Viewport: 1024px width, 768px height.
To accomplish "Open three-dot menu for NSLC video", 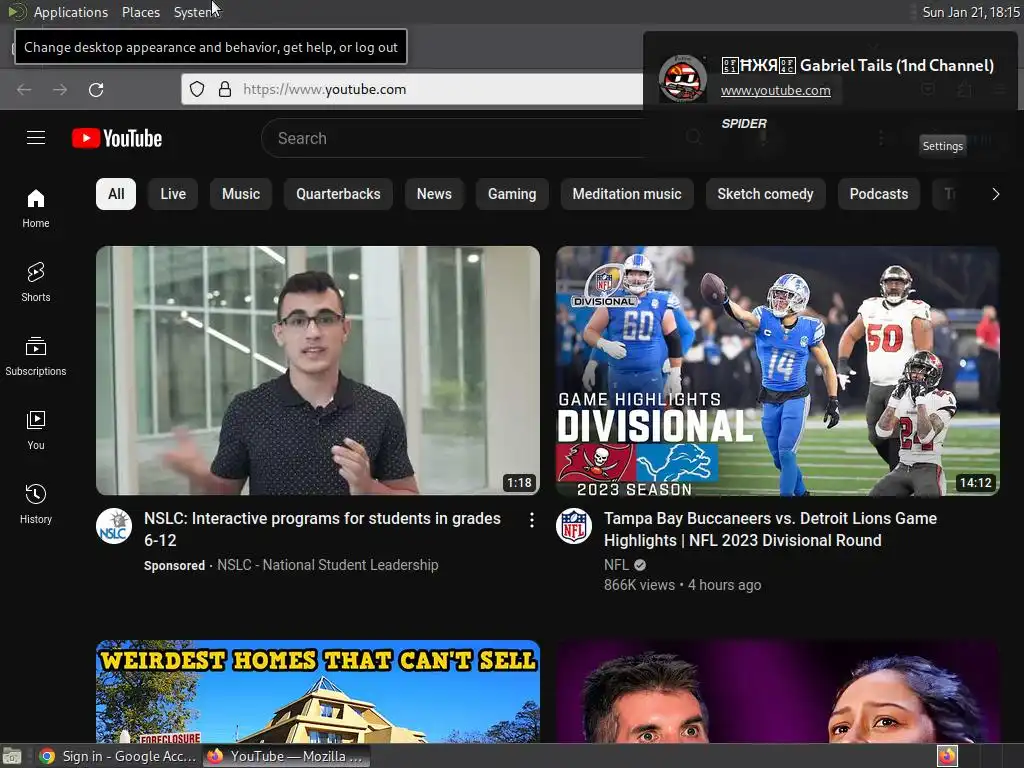I will click(x=532, y=519).
